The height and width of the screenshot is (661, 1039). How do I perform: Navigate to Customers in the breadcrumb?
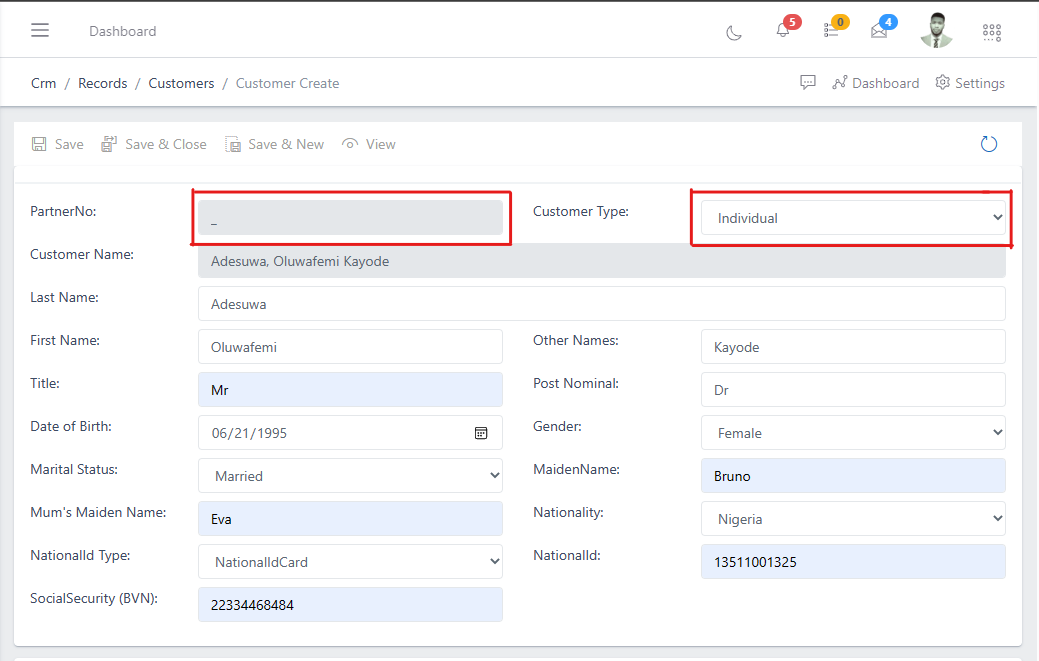click(x=181, y=83)
